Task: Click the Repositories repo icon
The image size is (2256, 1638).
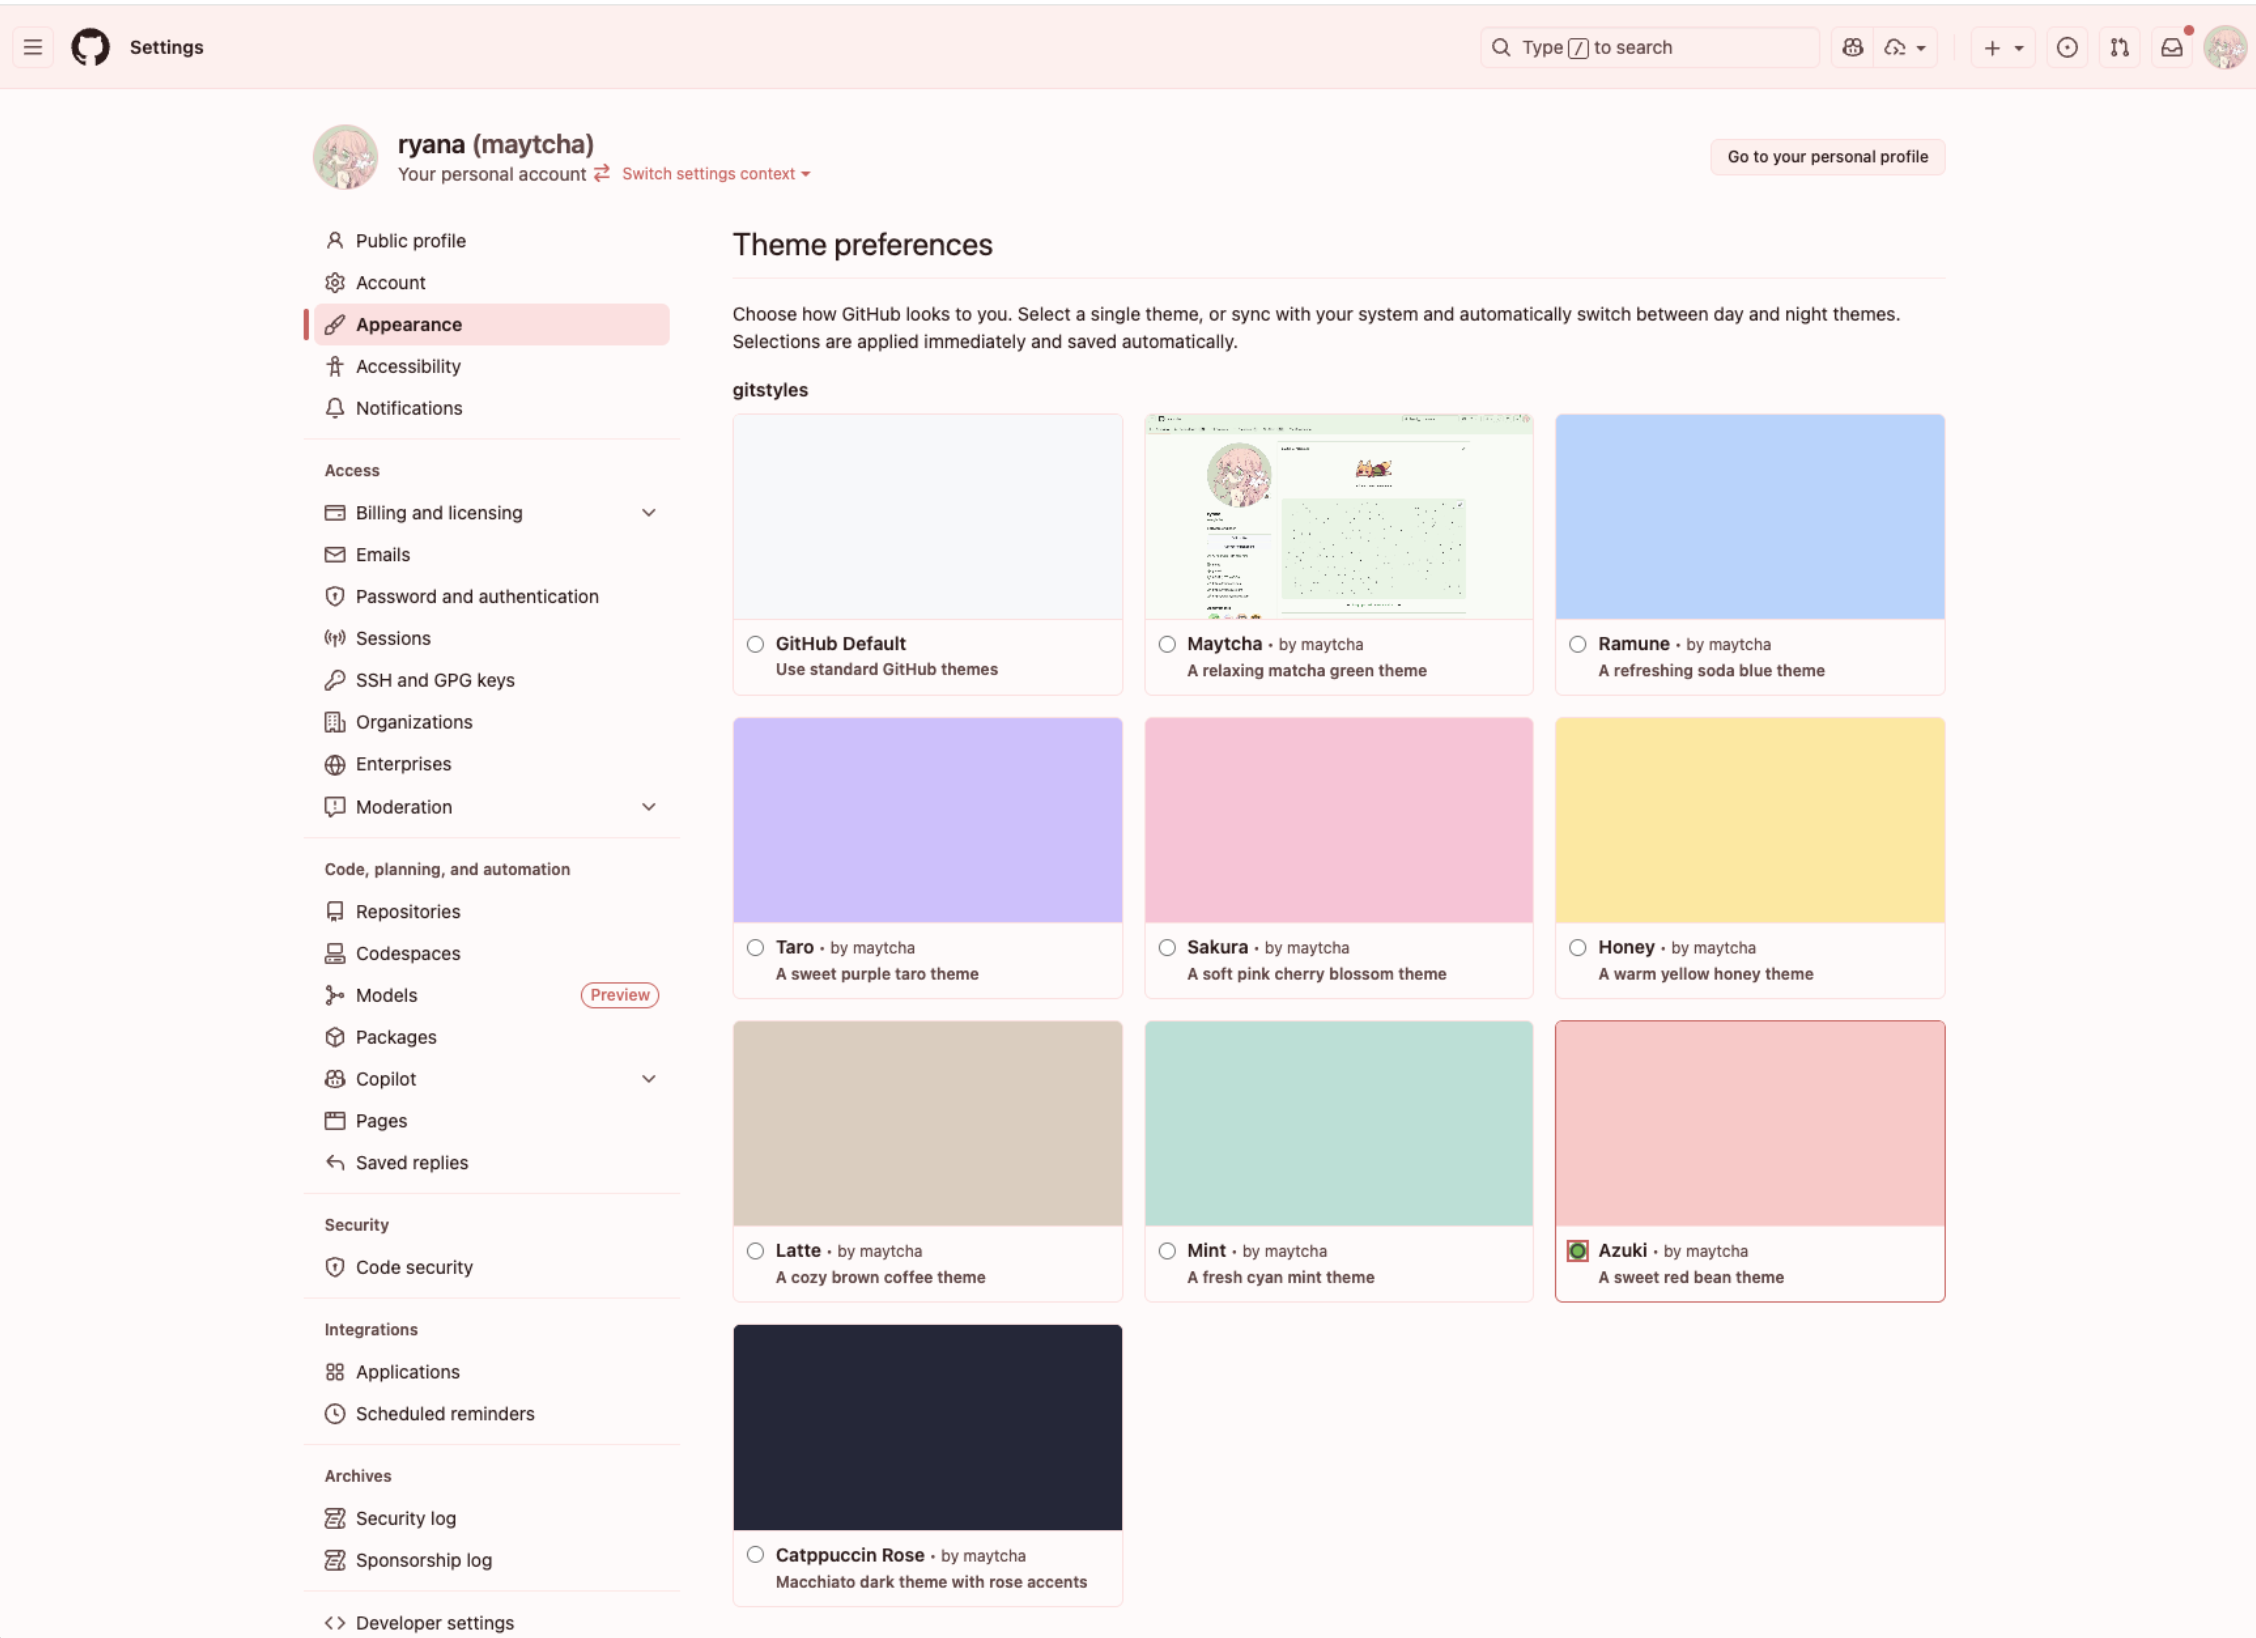Action: 335,912
